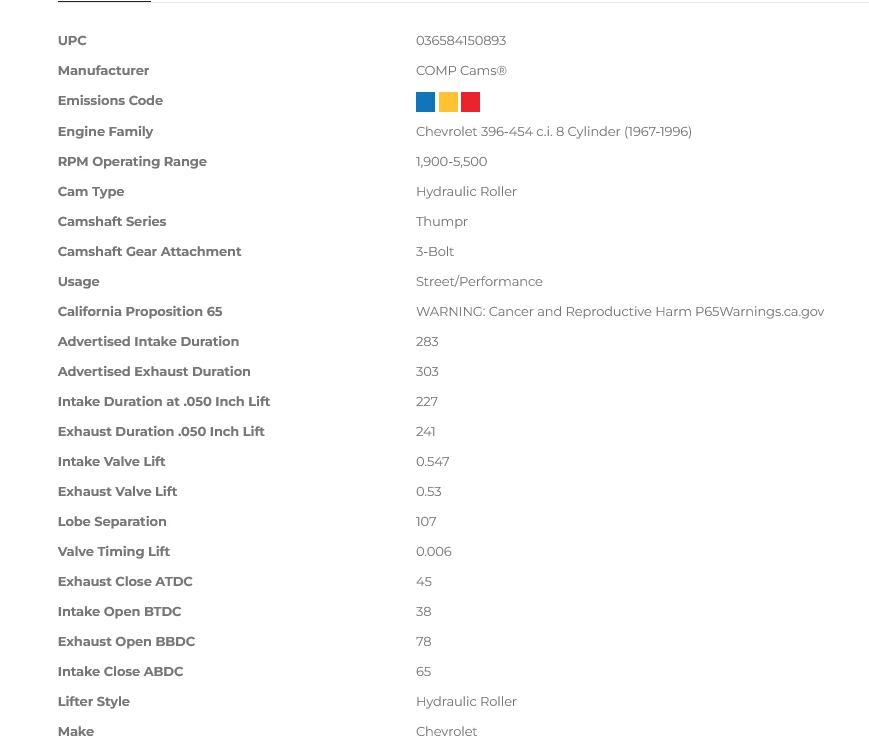Click the Thumpr camshaft series value
869x752 pixels.
coord(441,222)
